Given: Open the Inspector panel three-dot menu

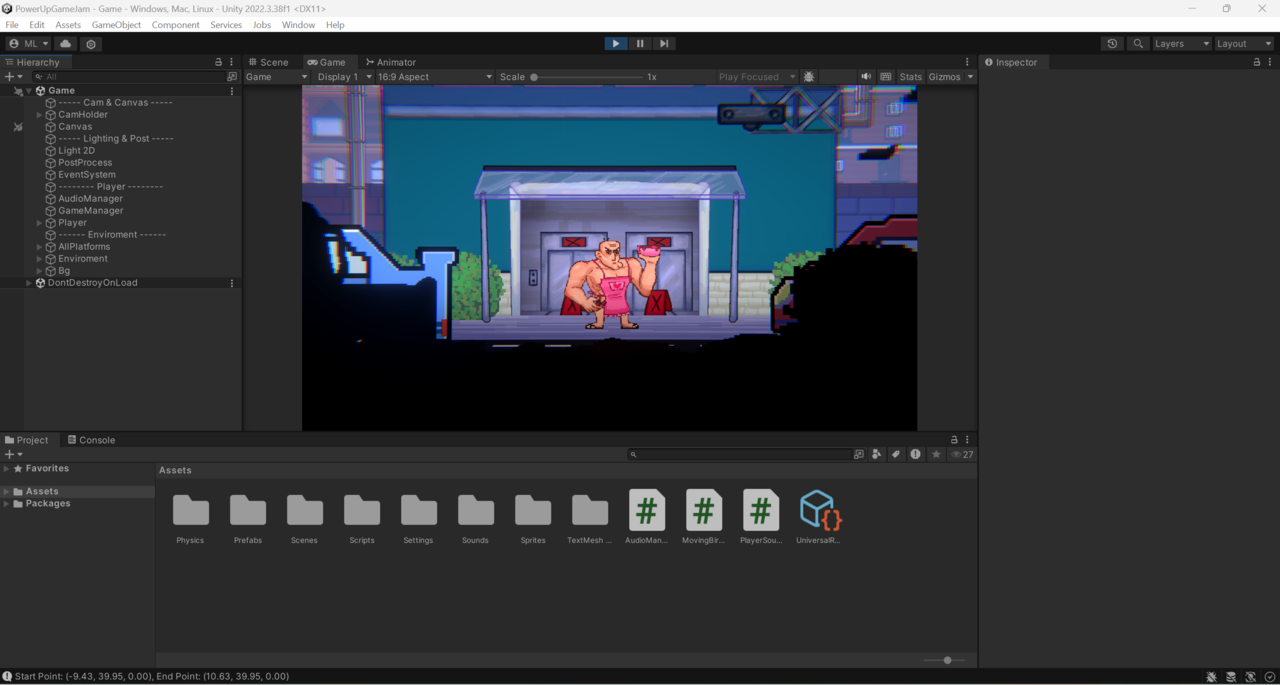Looking at the screenshot, I should point(1270,62).
